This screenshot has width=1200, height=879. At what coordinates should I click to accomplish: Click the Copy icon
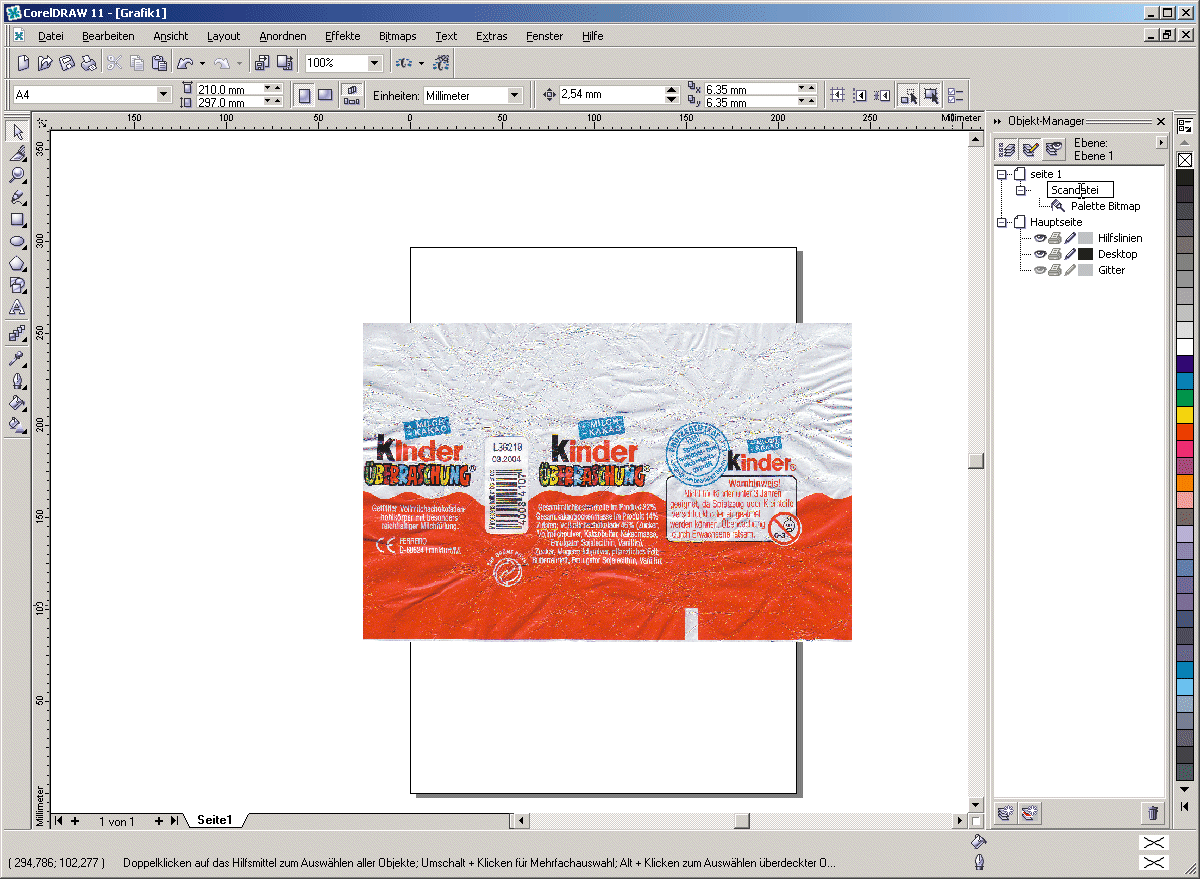tap(136, 63)
